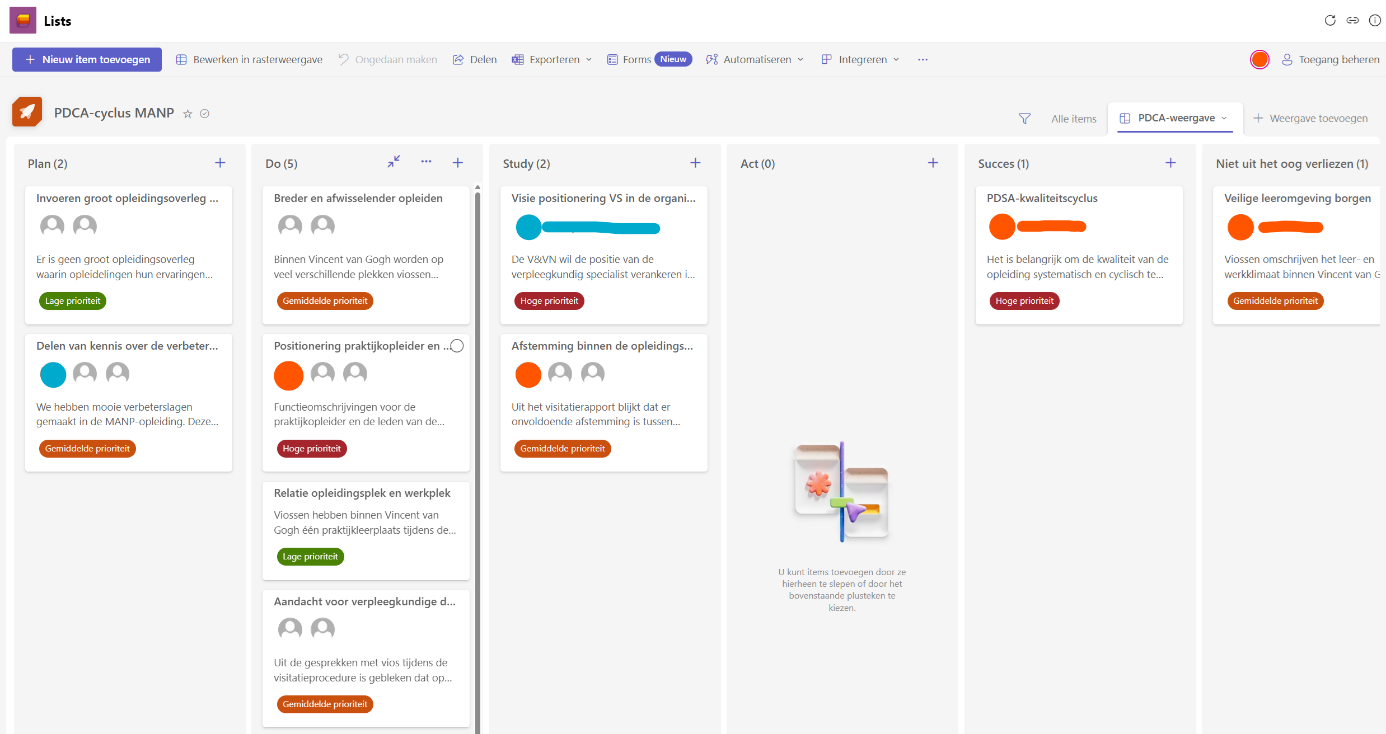The height and width of the screenshot is (734, 1386).
Task: Click the status icon next to the star
Action: (205, 114)
